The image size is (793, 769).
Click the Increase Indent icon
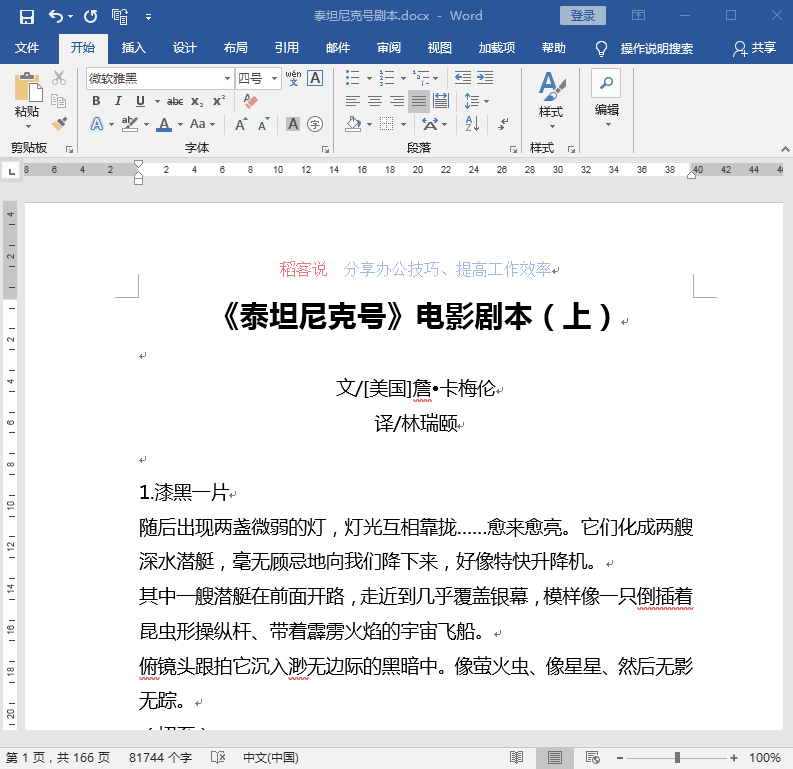484,78
